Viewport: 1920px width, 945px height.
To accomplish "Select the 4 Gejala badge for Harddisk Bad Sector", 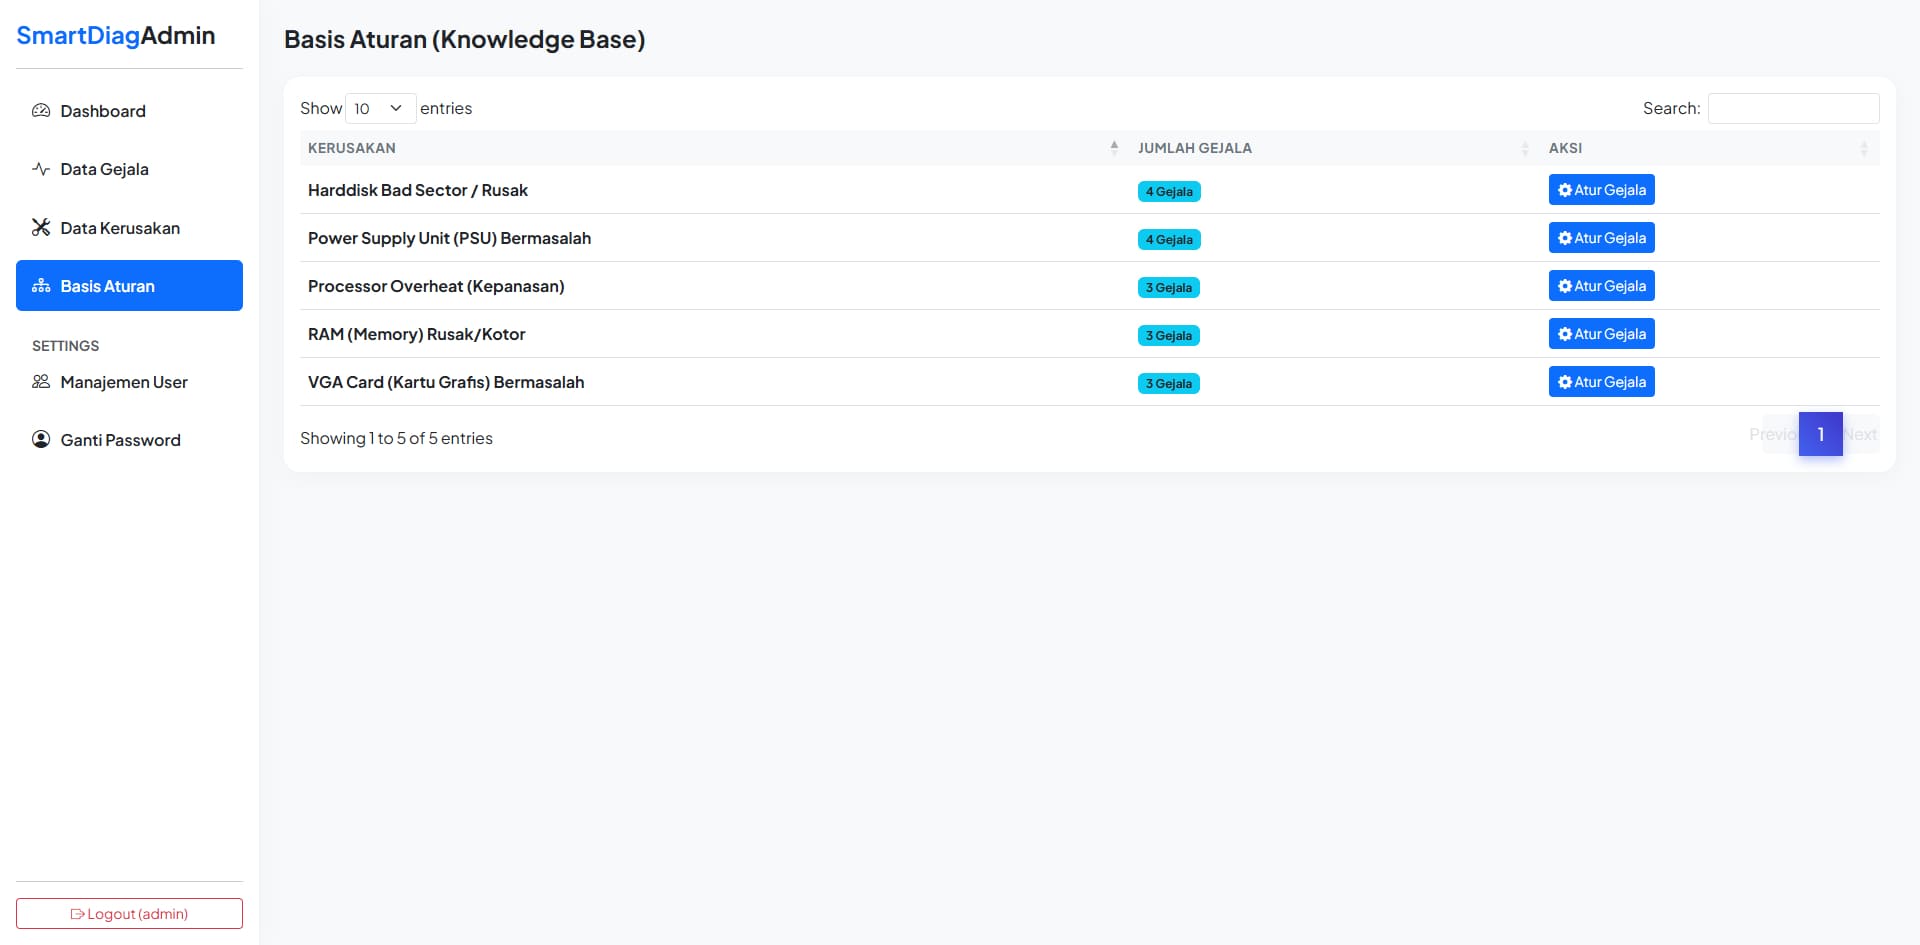I will [x=1169, y=191].
